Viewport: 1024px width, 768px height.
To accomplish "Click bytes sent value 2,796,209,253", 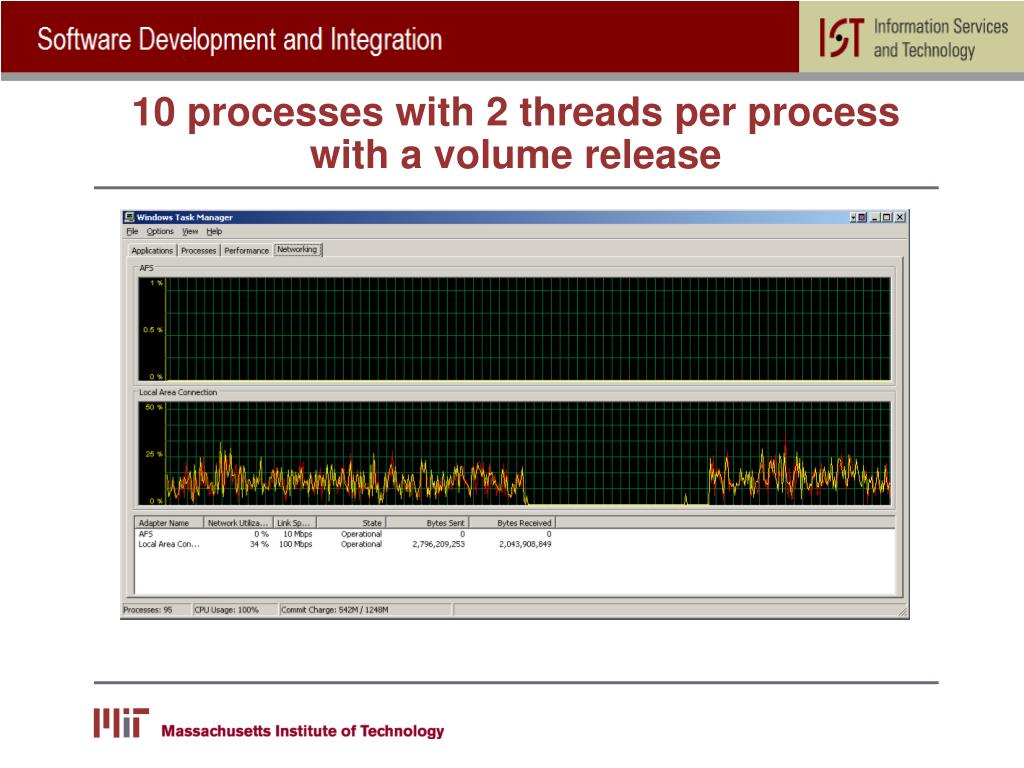I will 438,544.
